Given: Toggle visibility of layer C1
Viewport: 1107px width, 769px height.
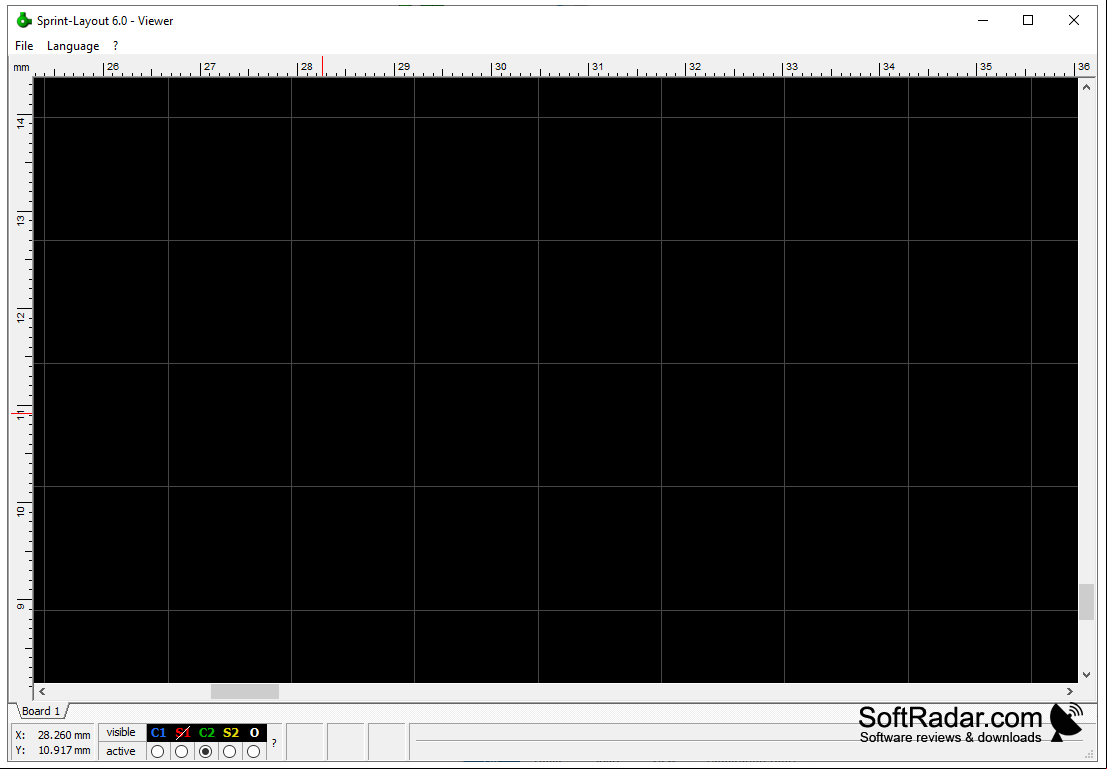Looking at the screenshot, I should [x=158, y=733].
